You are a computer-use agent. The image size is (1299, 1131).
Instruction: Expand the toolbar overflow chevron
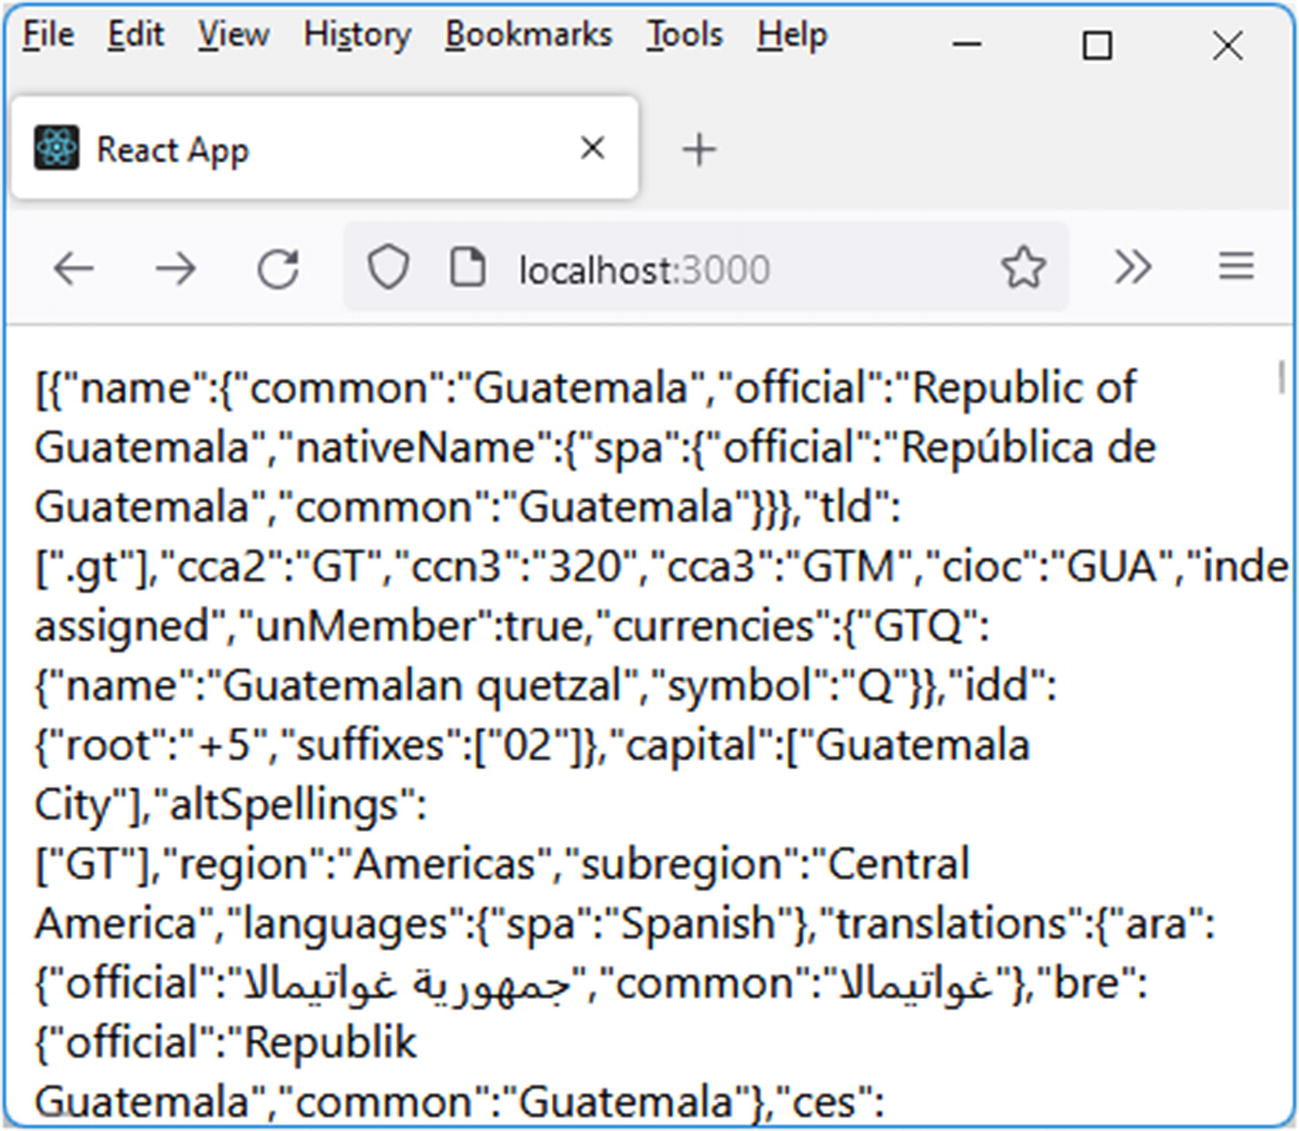pyautogui.click(x=1132, y=267)
